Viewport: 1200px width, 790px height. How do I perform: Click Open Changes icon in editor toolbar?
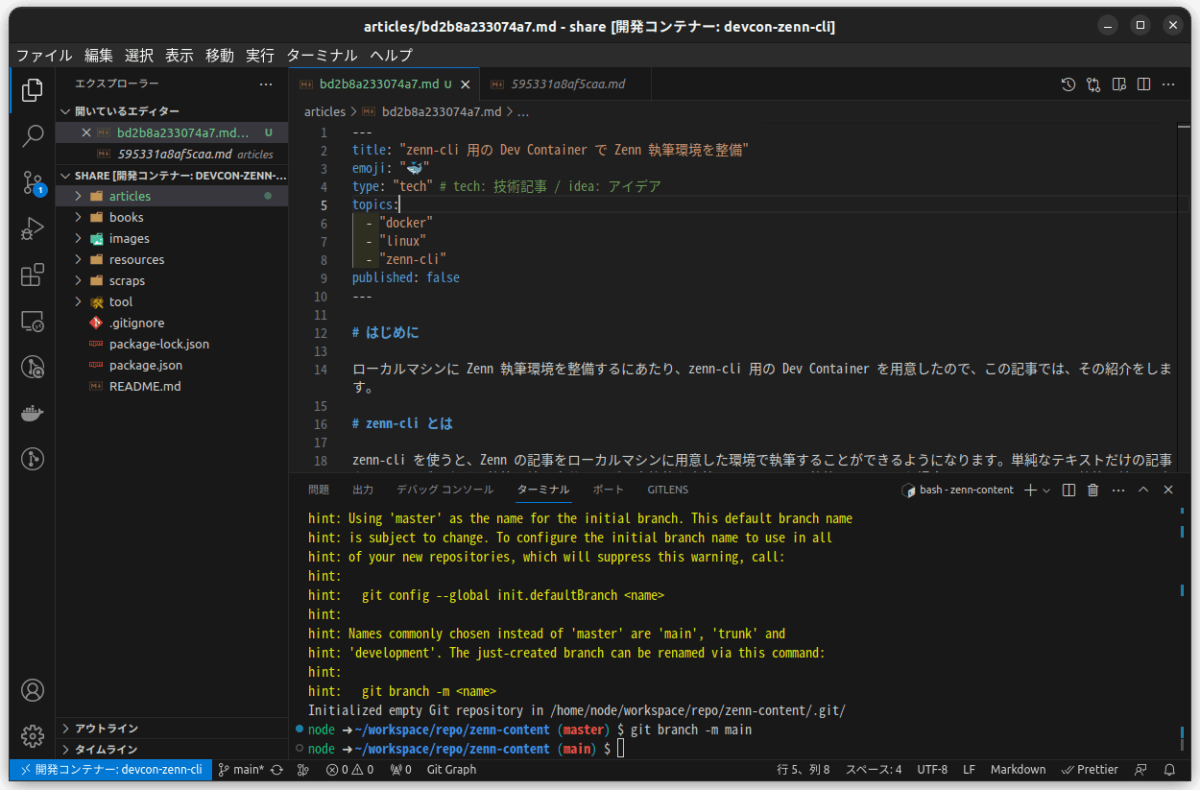[1093, 84]
